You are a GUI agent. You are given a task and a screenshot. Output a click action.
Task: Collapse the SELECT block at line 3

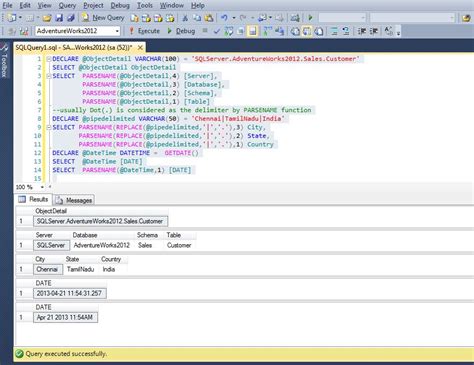[49, 76]
